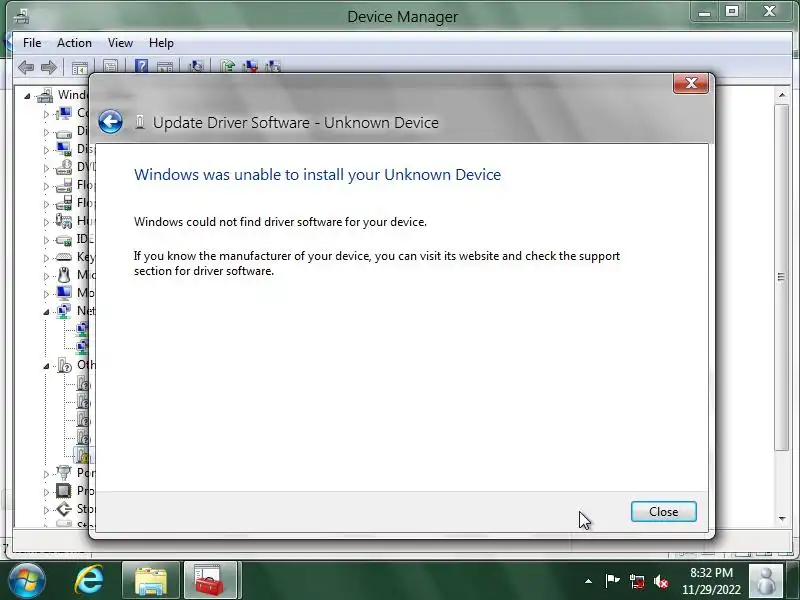Click the Back arrow in Device Manager toolbar
This screenshot has width=800, height=600.
pos(26,67)
